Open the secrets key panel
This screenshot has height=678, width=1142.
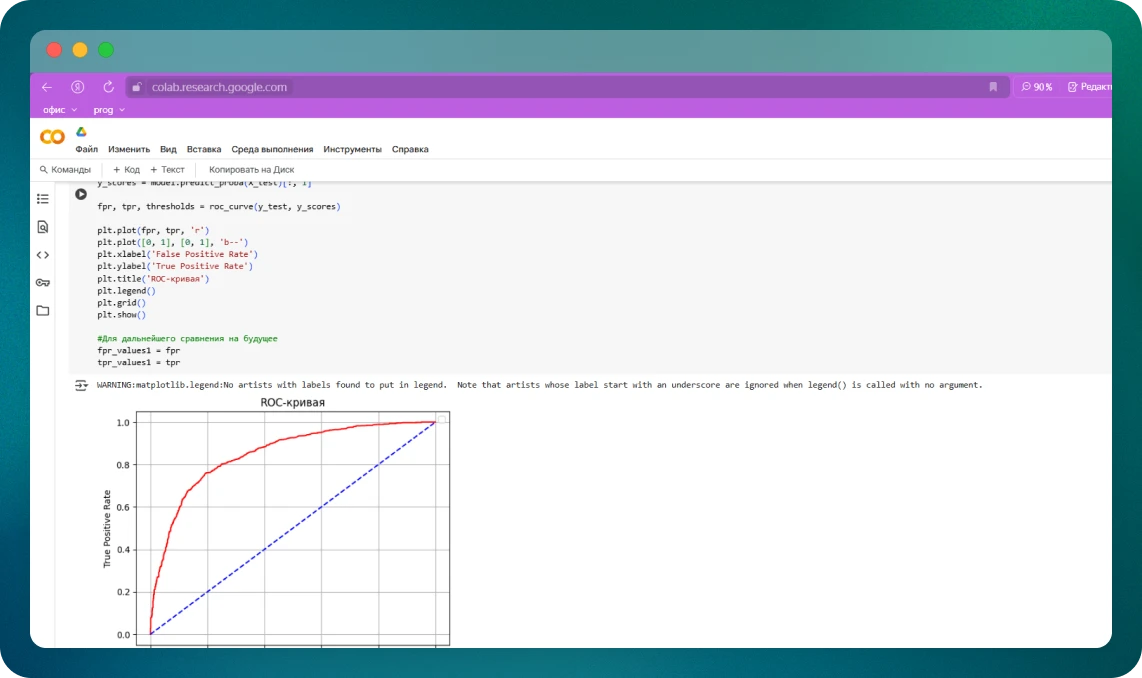click(43, 283)
